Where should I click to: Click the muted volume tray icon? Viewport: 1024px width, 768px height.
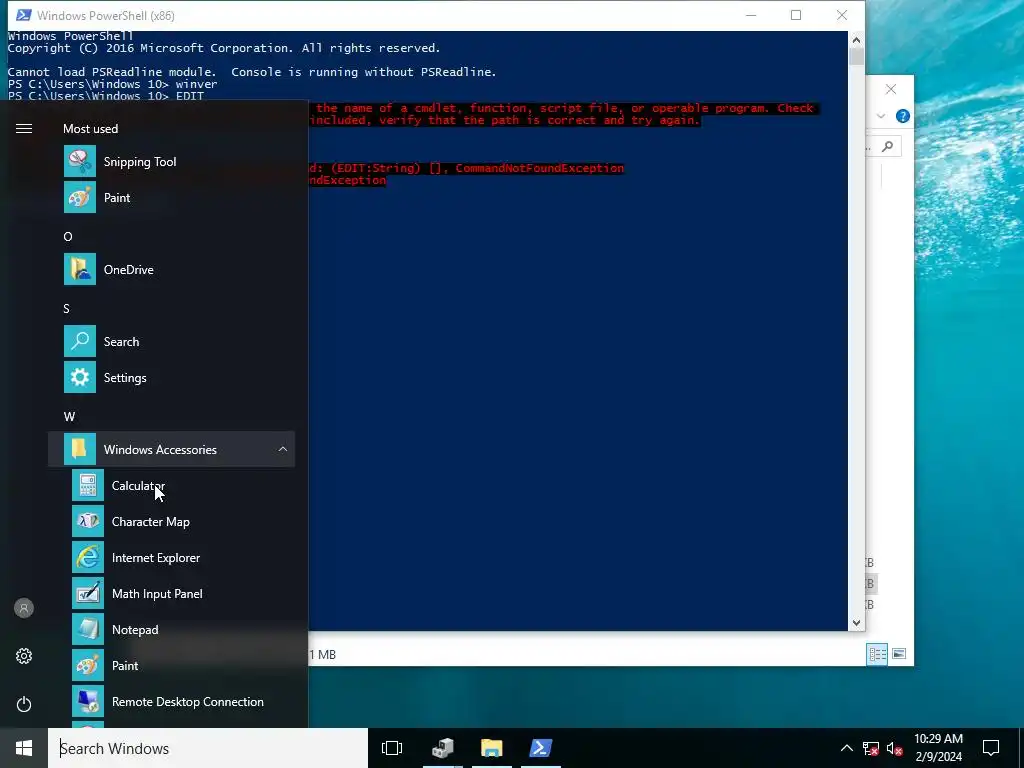coord(895,748)
